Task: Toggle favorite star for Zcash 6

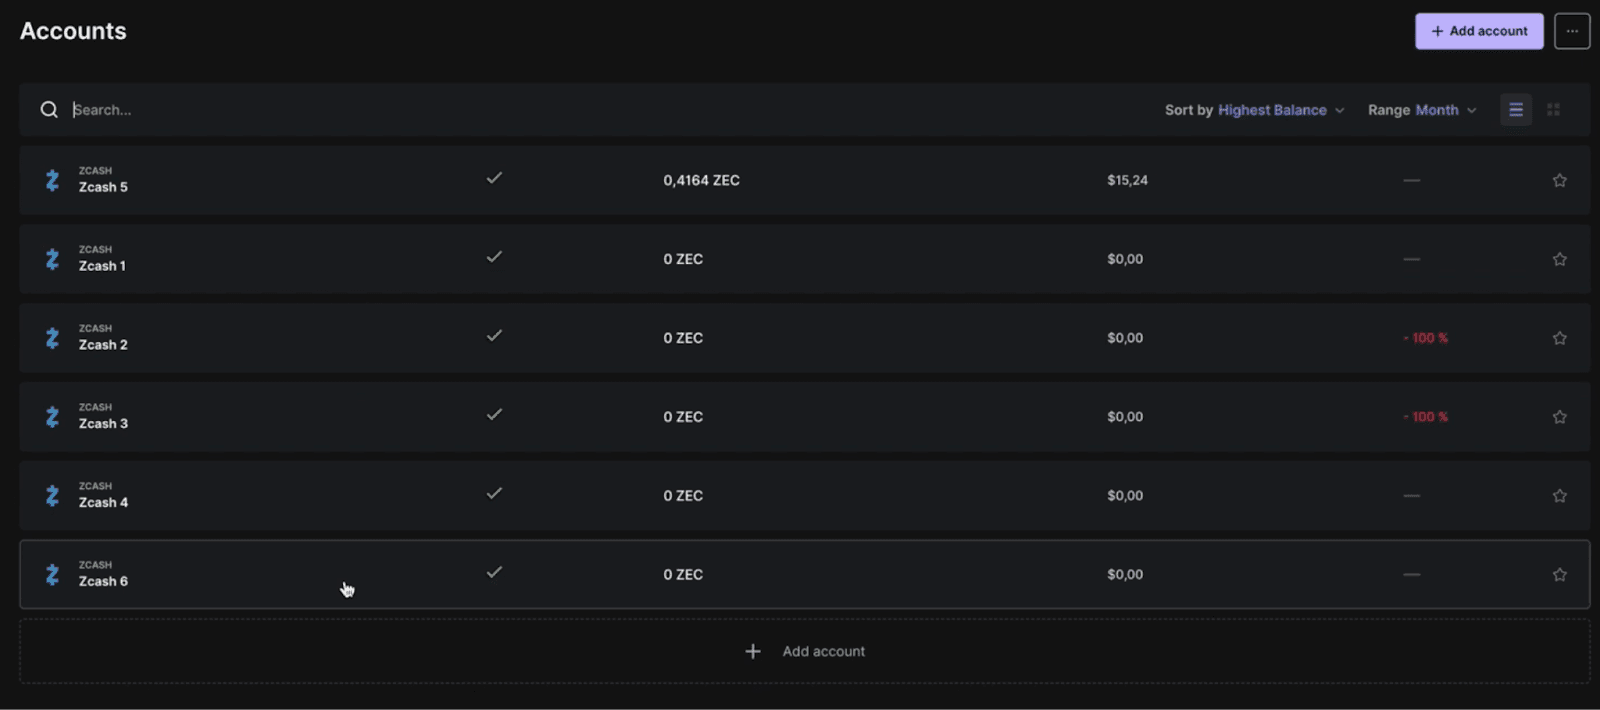Action: click(x=1559, y=574)
